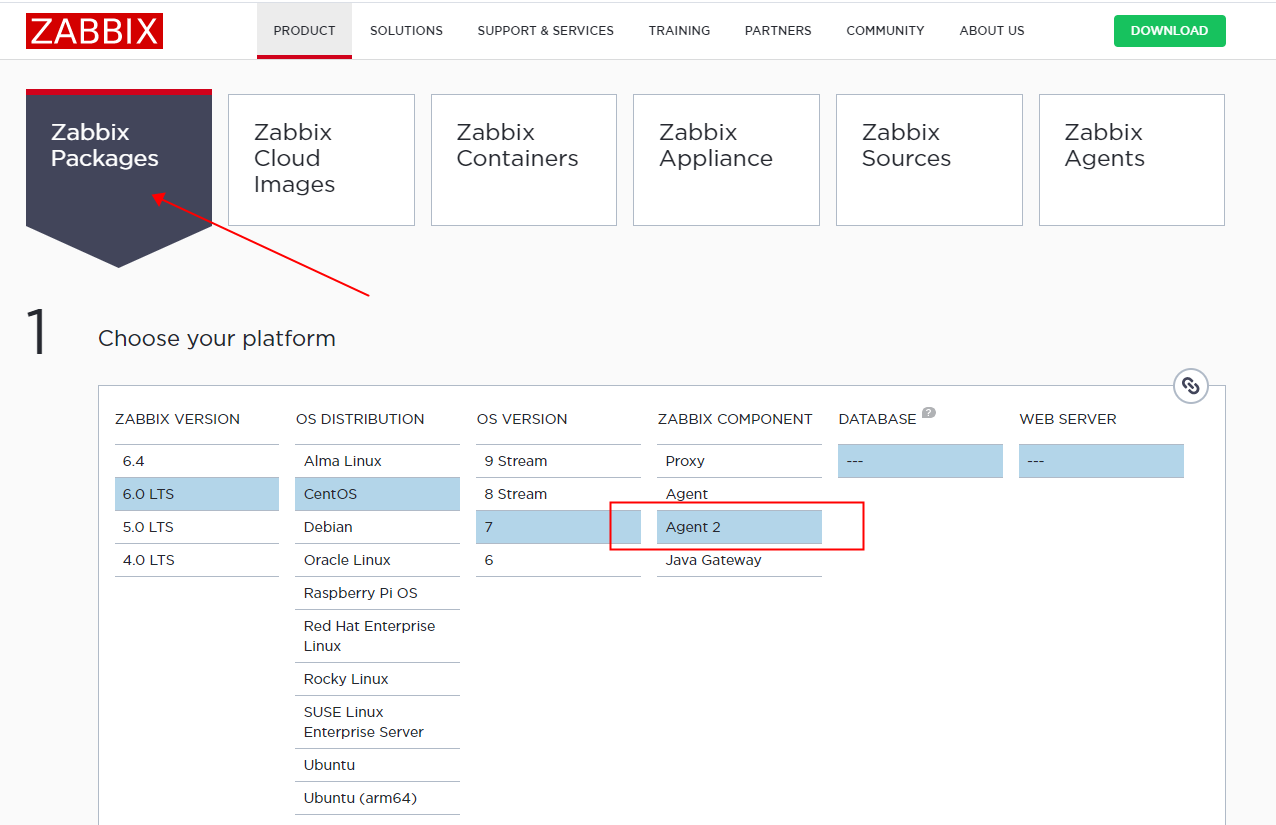The height and width of the screenshot is (825, 1276).
Task: Choose the Java Gateway component
Action: tap(739, 560)
